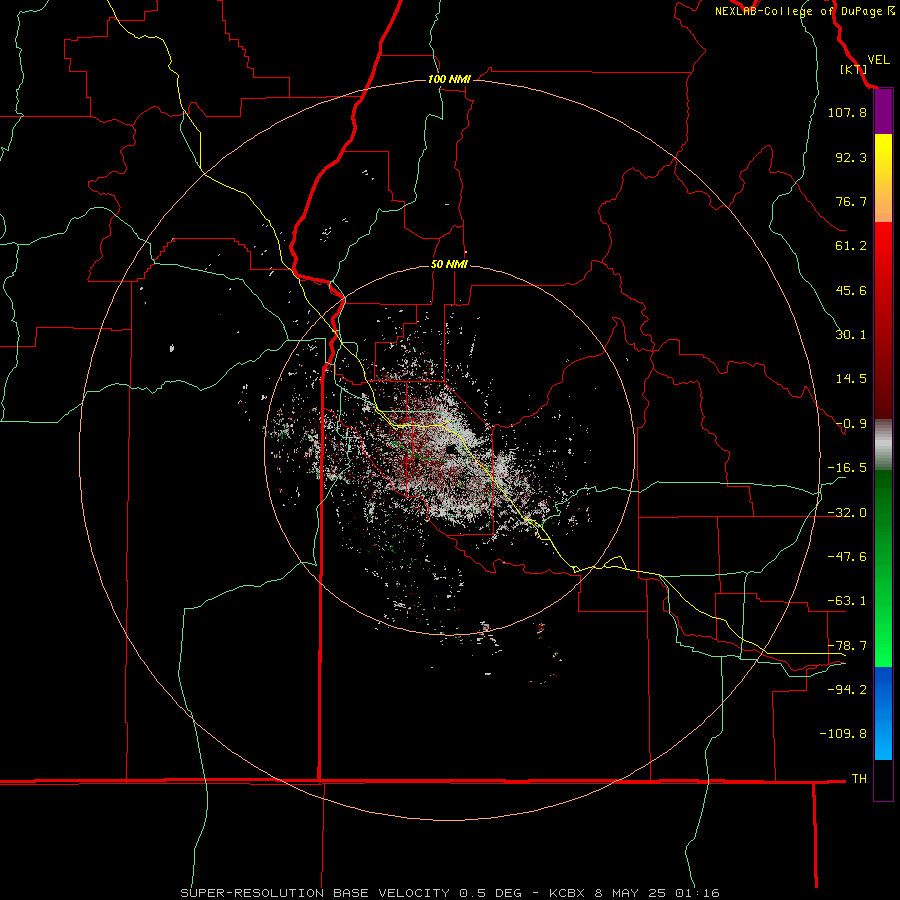Click the 61.2 velocity scale value
The image size is (900, 900).
pos(851,246)
